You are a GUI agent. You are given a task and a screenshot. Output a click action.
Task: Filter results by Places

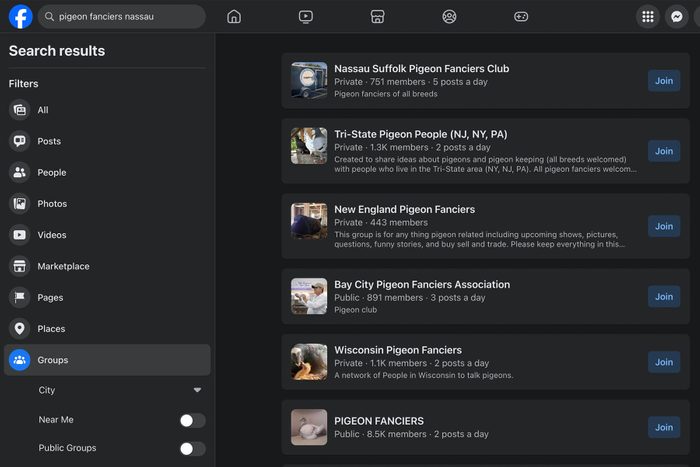point(51,328)
